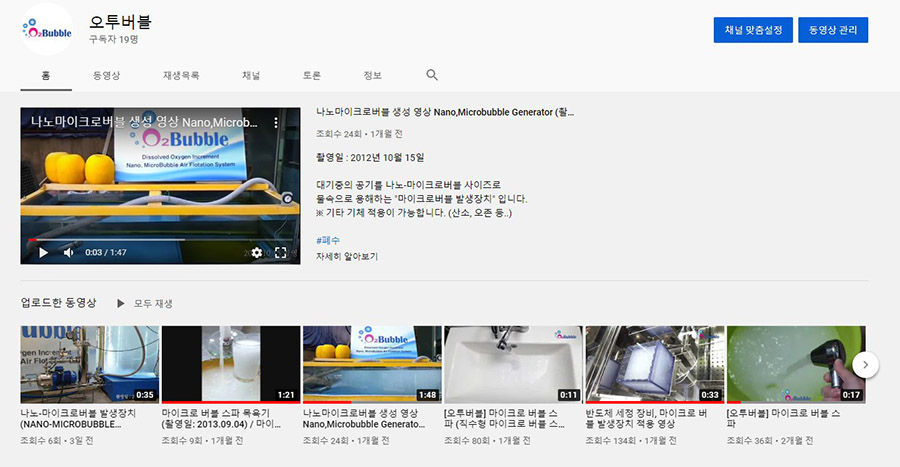
Task: Open thumbnail of 1:21 bubble spa video
Action: (x=231, y=365)
